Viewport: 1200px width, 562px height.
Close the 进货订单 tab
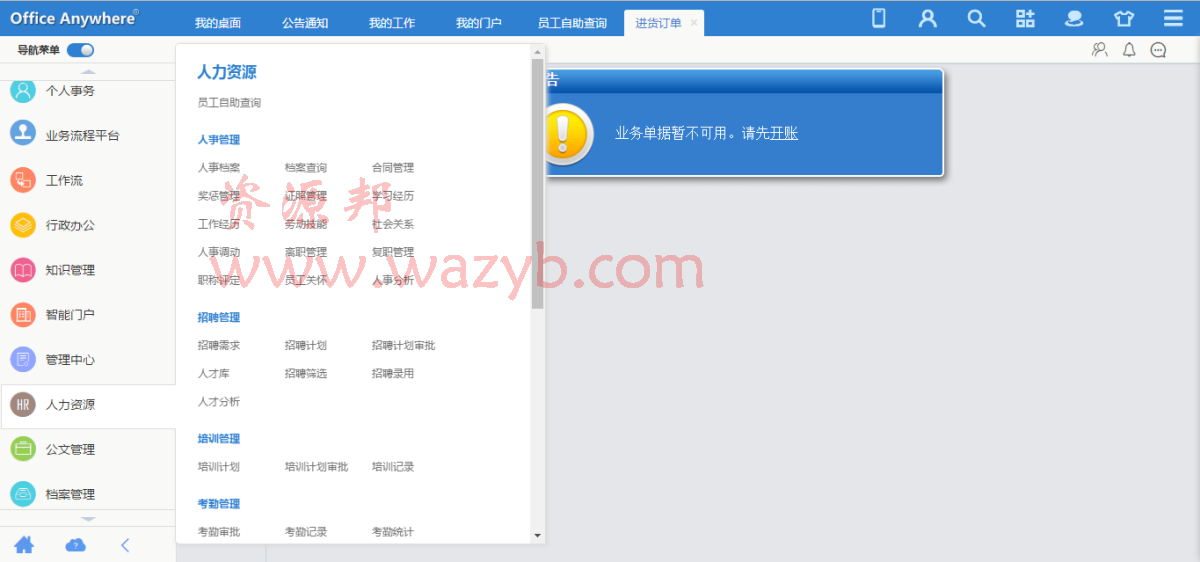click(694, 23)
